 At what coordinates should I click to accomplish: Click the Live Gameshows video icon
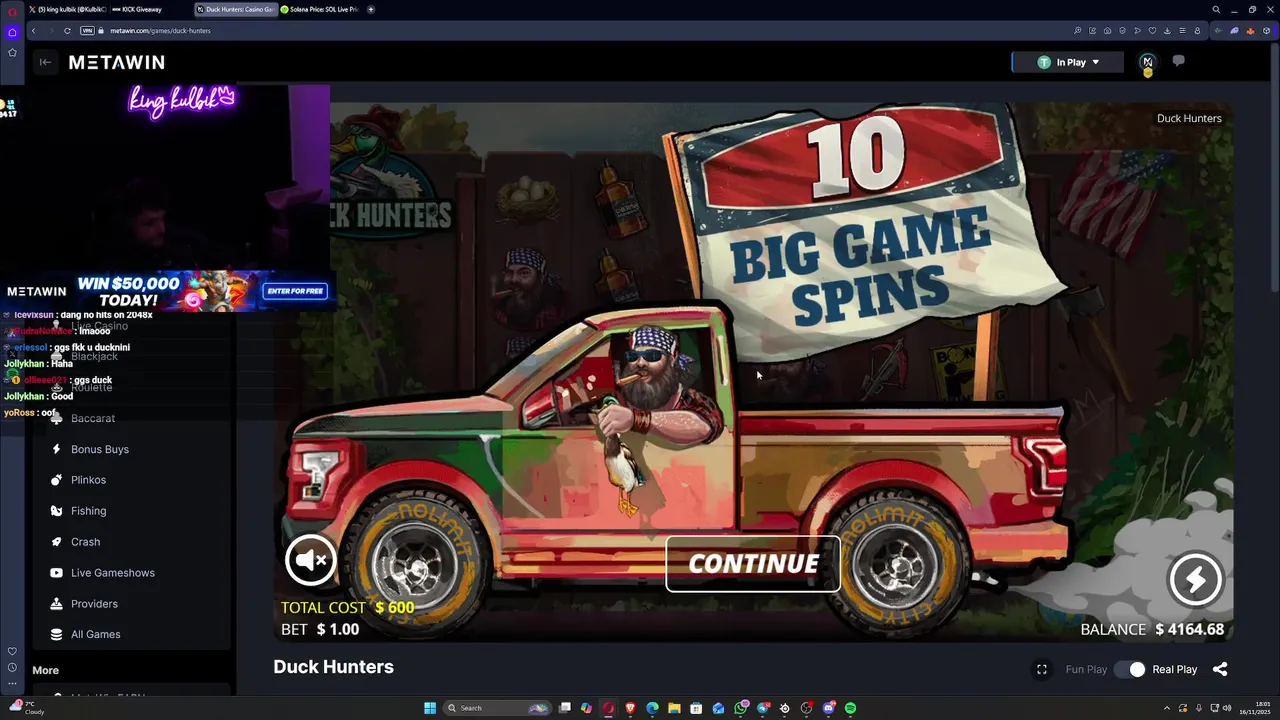pyautogui.click(x=56, y=573)
